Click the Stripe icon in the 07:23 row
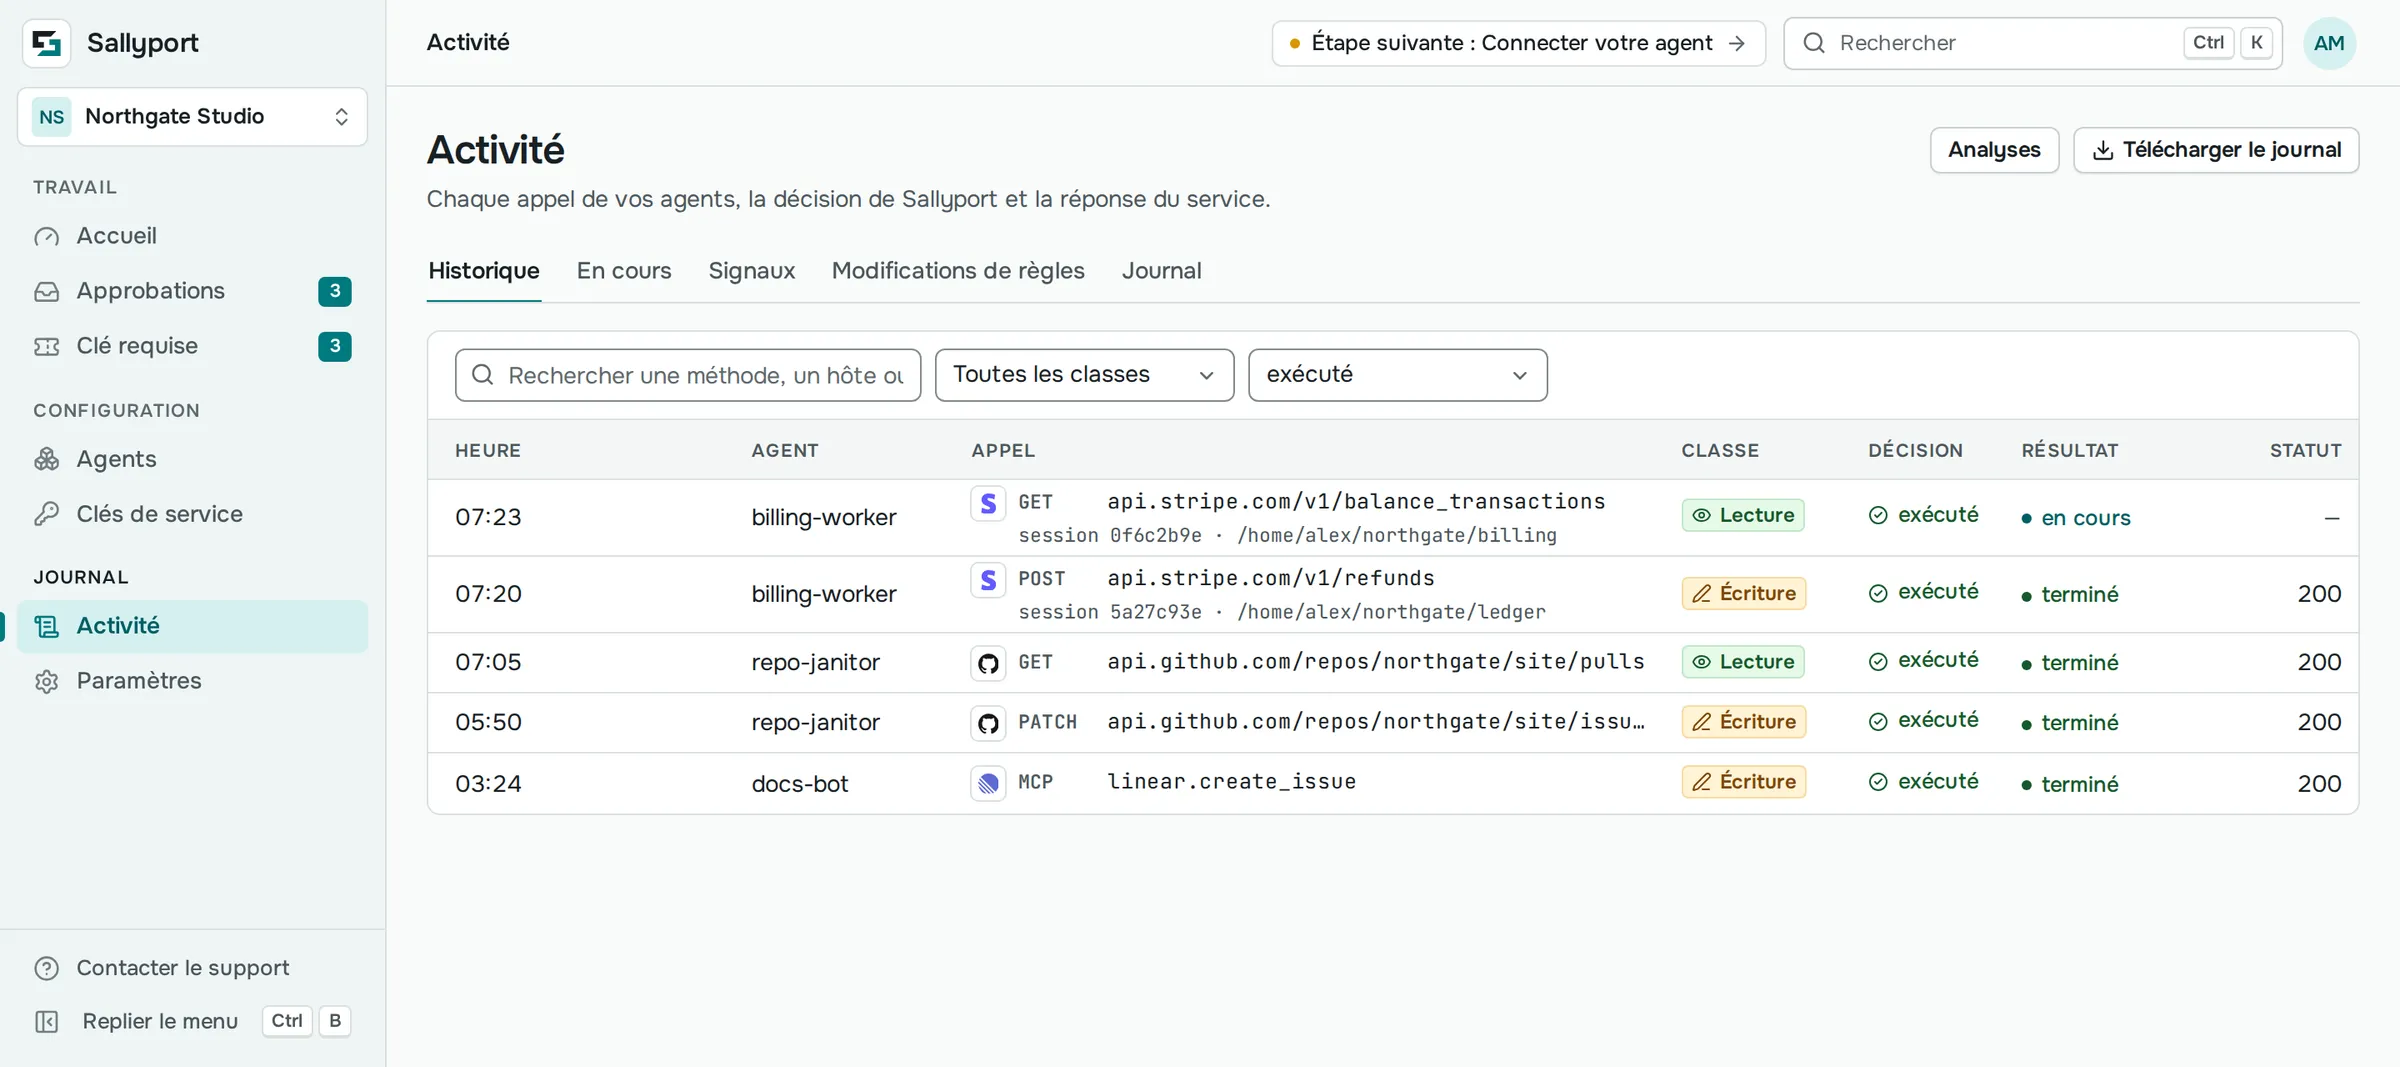The height and width of the screenshot is (1067, 2400). point(988,503)
